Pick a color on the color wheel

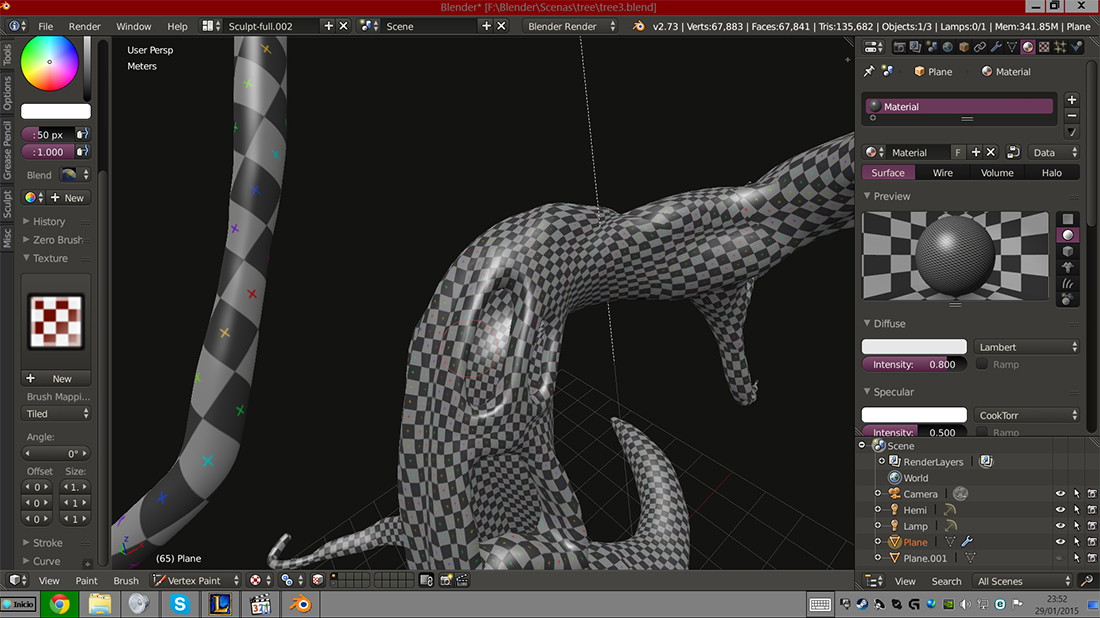click(x=49, y=62)
